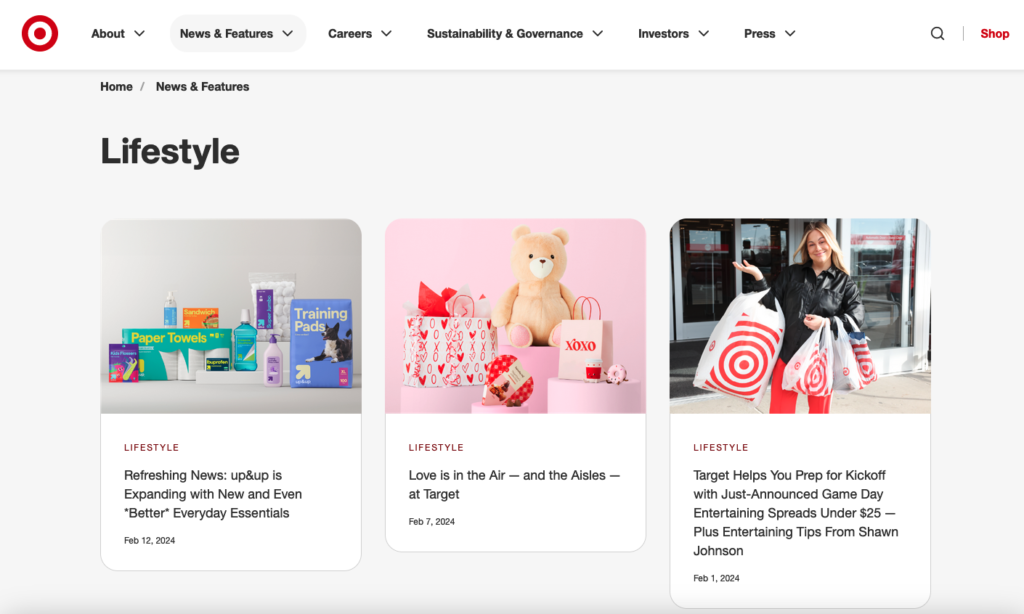Open the search magnifier icon
This screenshot has height=614, width=1024.
tap(937, 33)
